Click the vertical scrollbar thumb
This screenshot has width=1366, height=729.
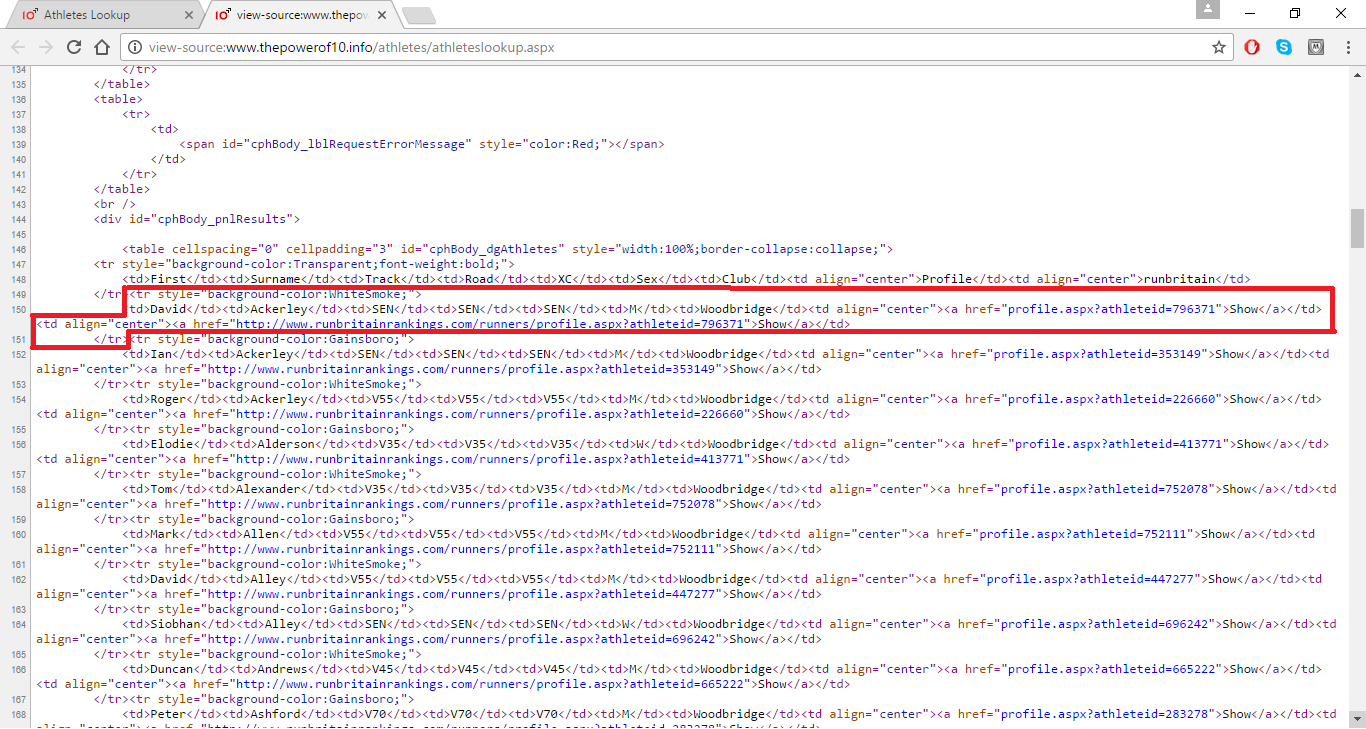coord(1357,228)
